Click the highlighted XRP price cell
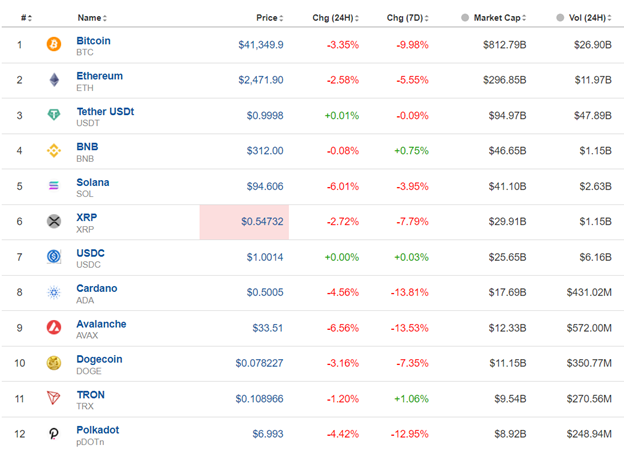The height and width of the screenshot is (449, 624). 244,221
